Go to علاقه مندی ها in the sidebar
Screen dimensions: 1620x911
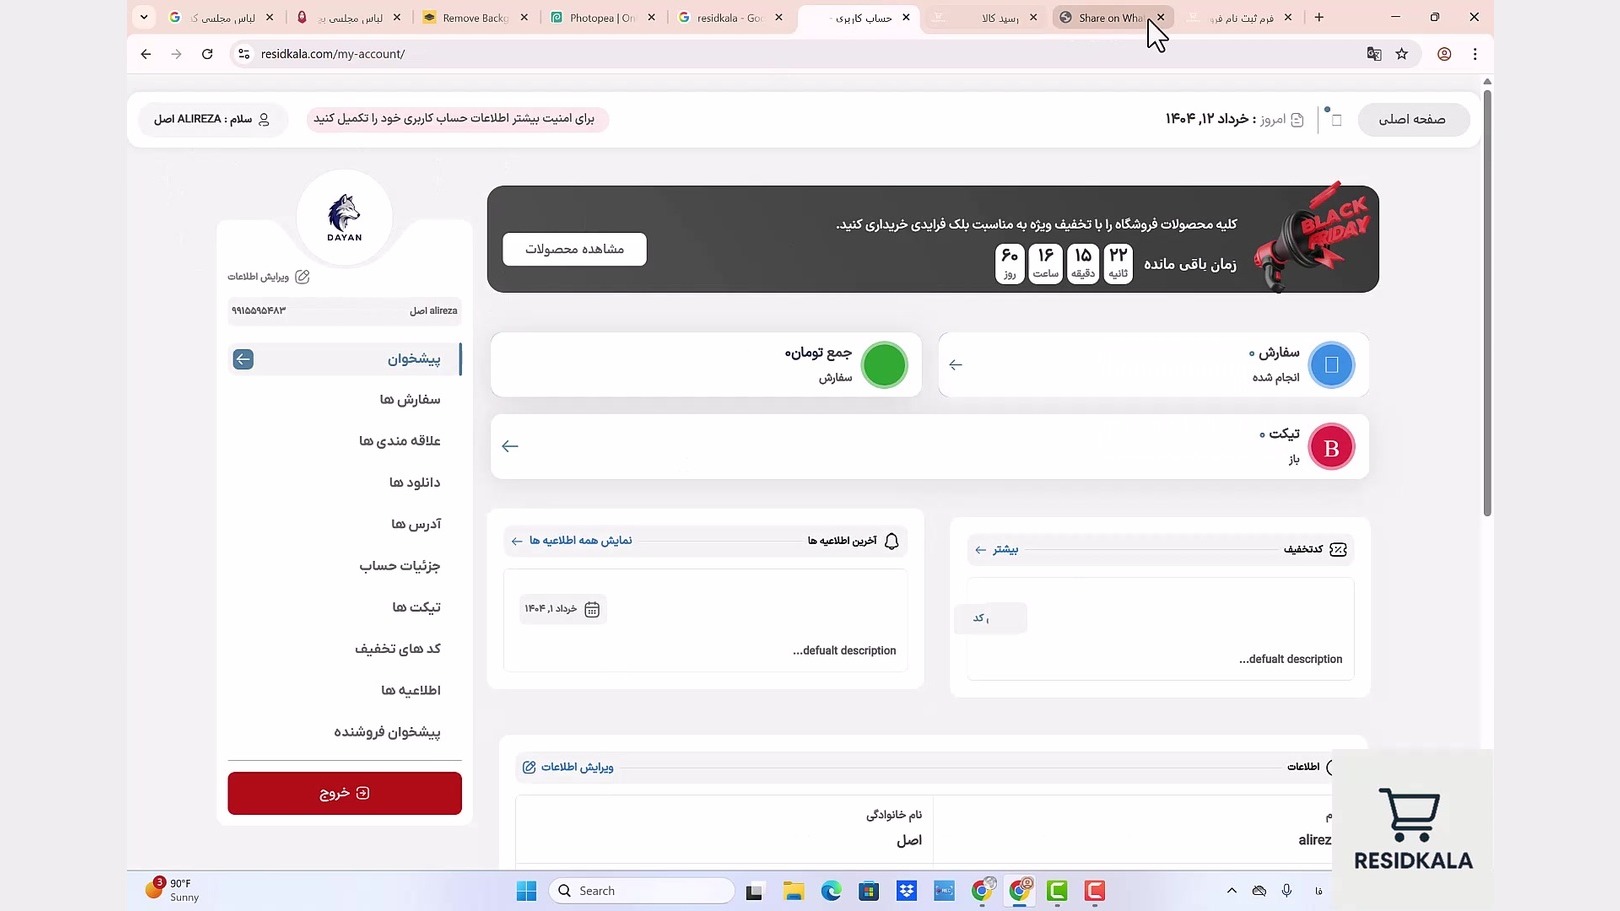(400, 441)
